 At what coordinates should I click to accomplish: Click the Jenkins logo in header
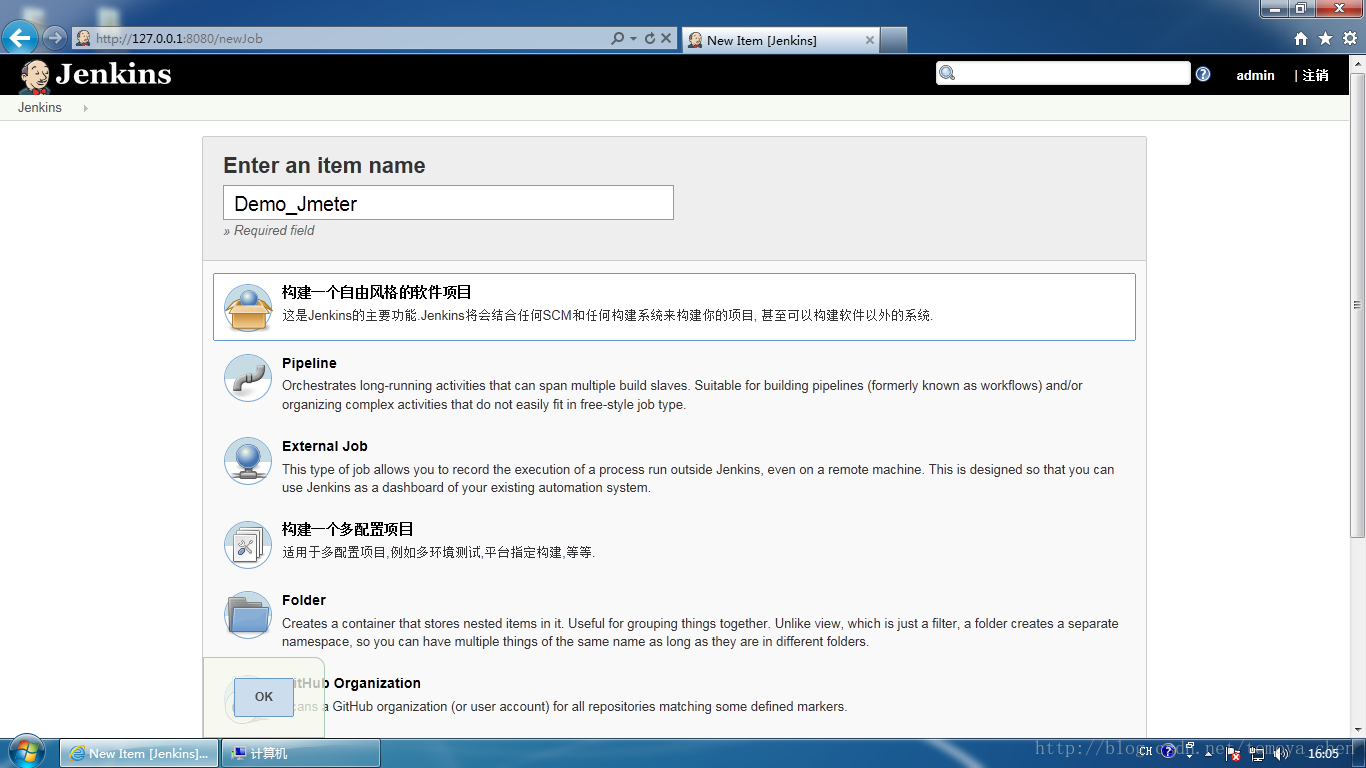point(96,75)
